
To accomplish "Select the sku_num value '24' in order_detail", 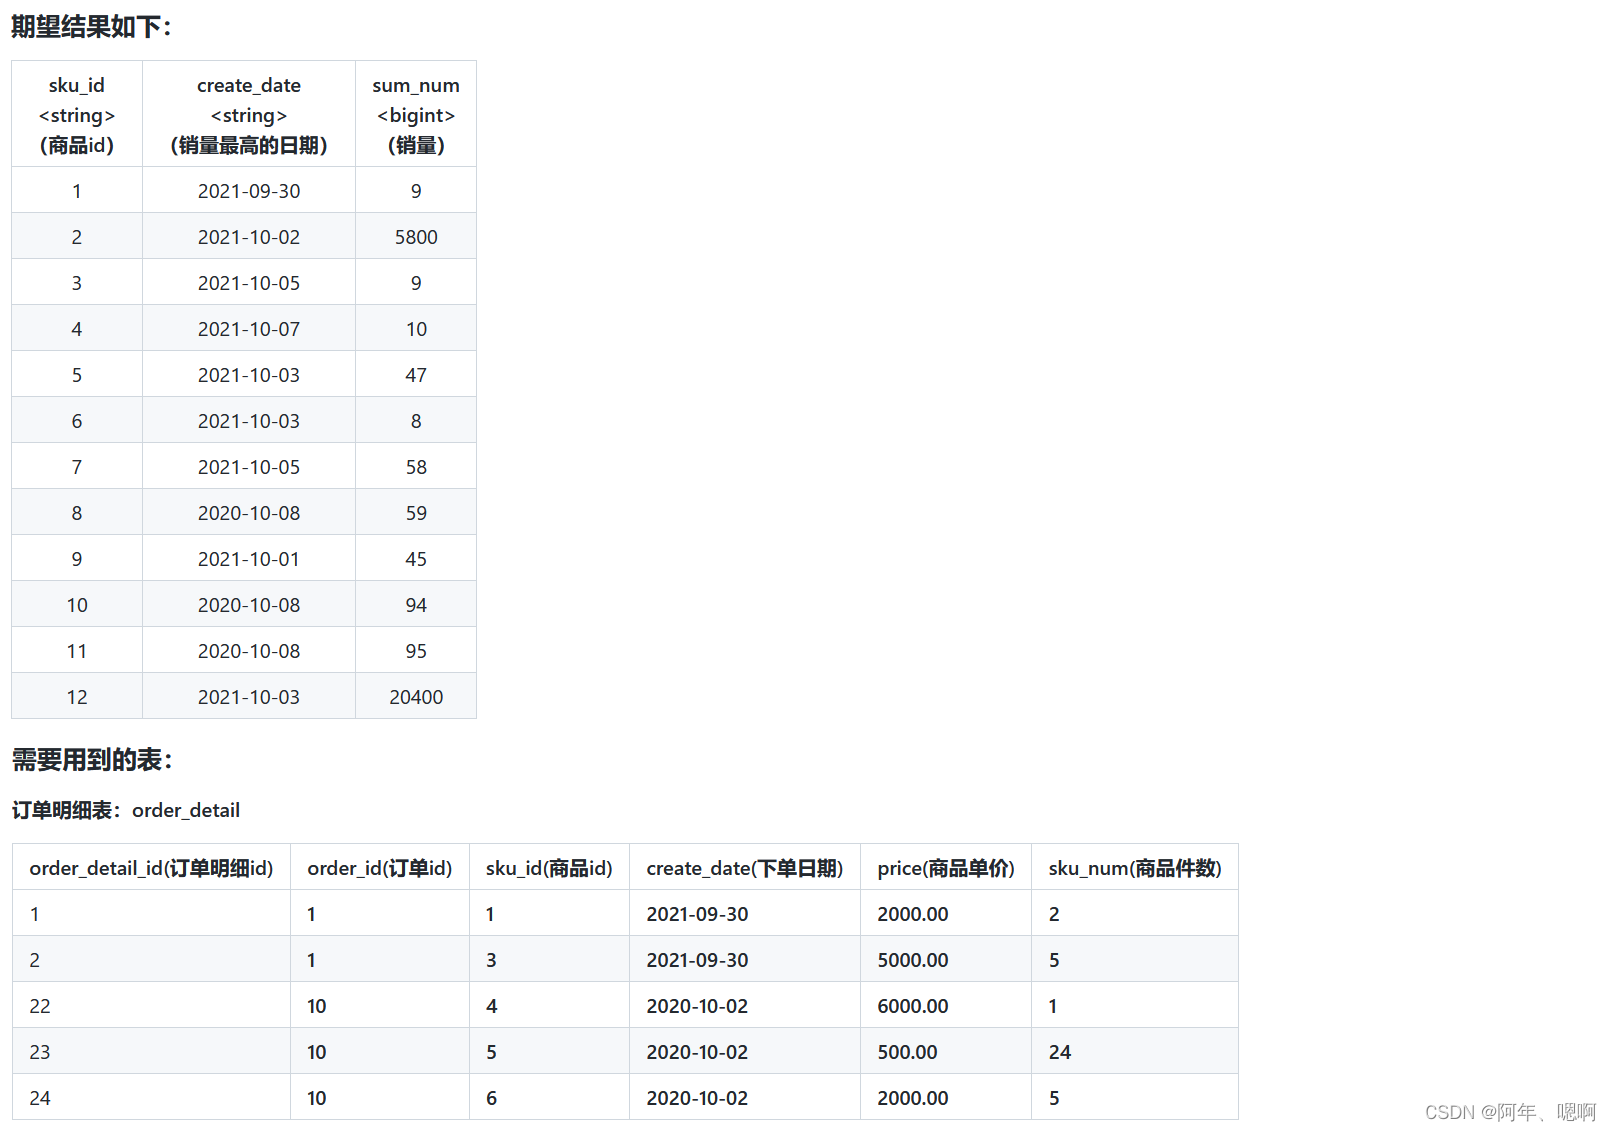I will [x=1060, y=1052].
